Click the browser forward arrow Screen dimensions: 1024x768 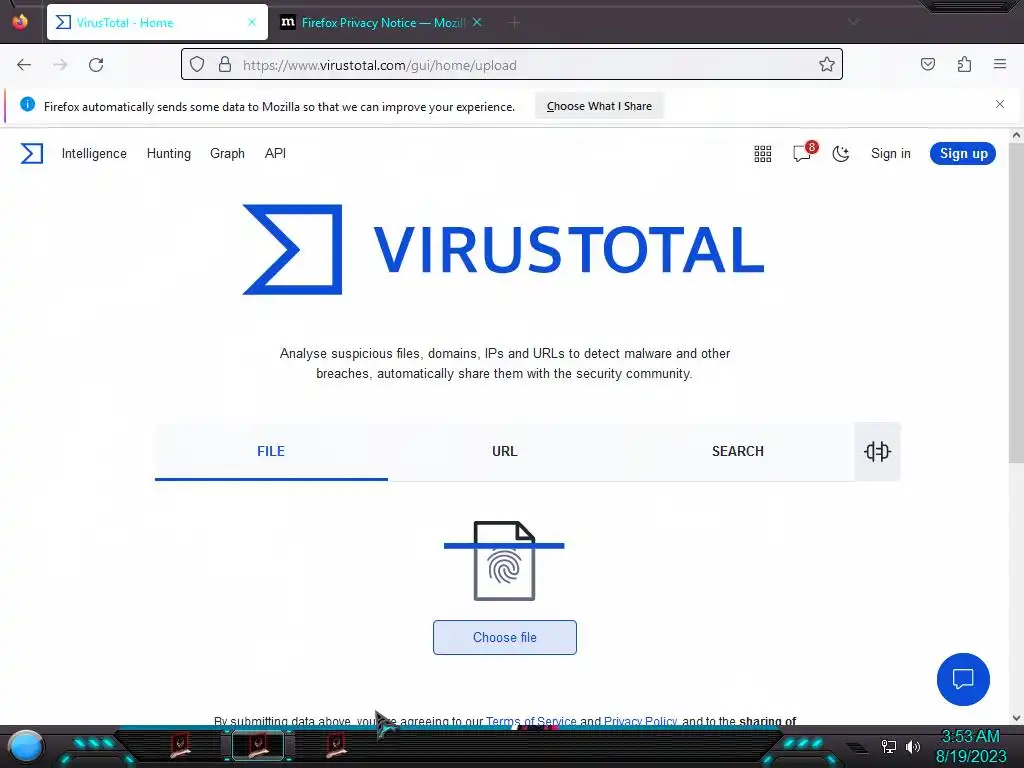60,65
